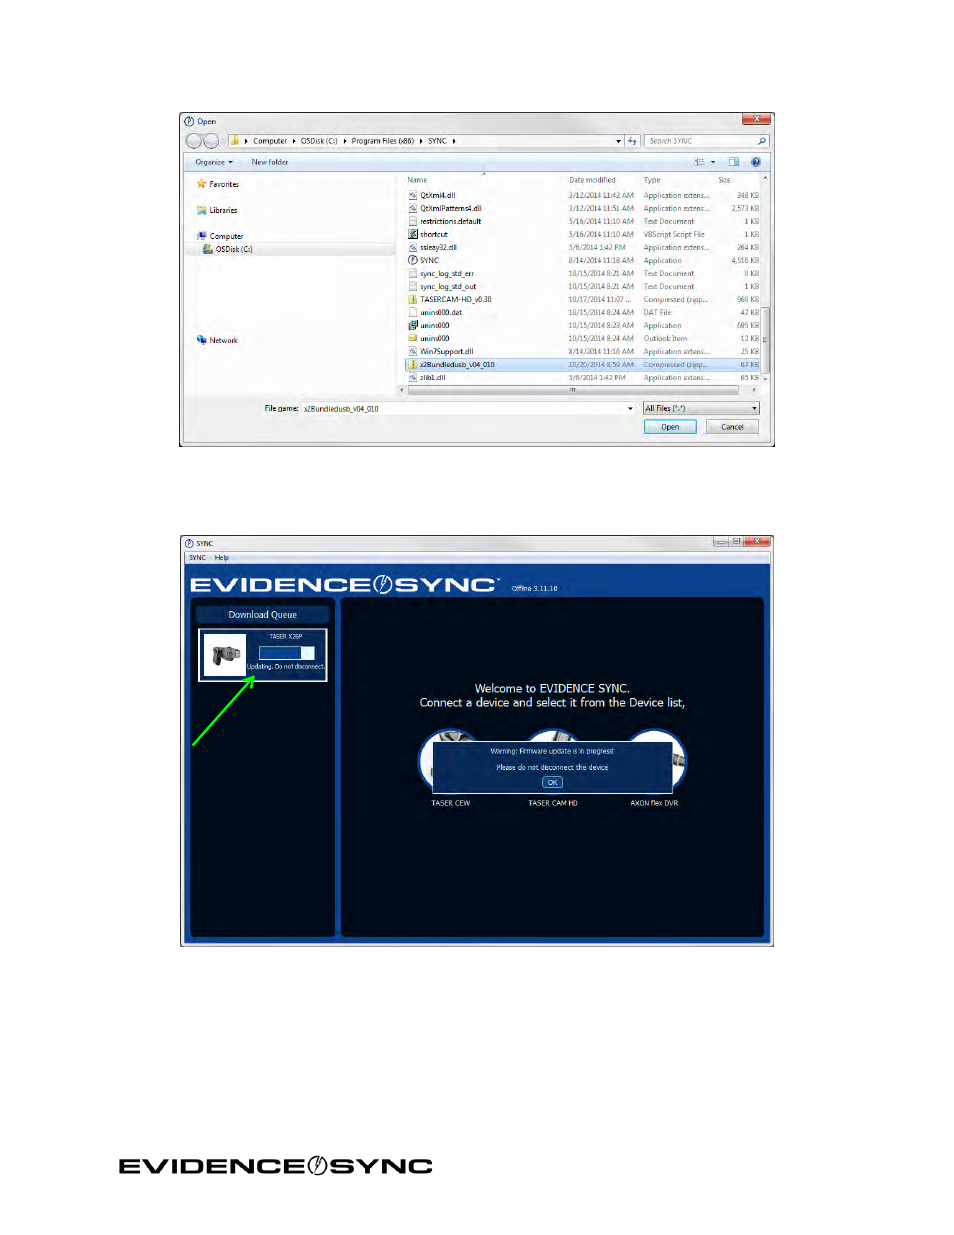The image size is (954, 1235).
Task: Click OK in the firmware update warning
Action: 552,783
